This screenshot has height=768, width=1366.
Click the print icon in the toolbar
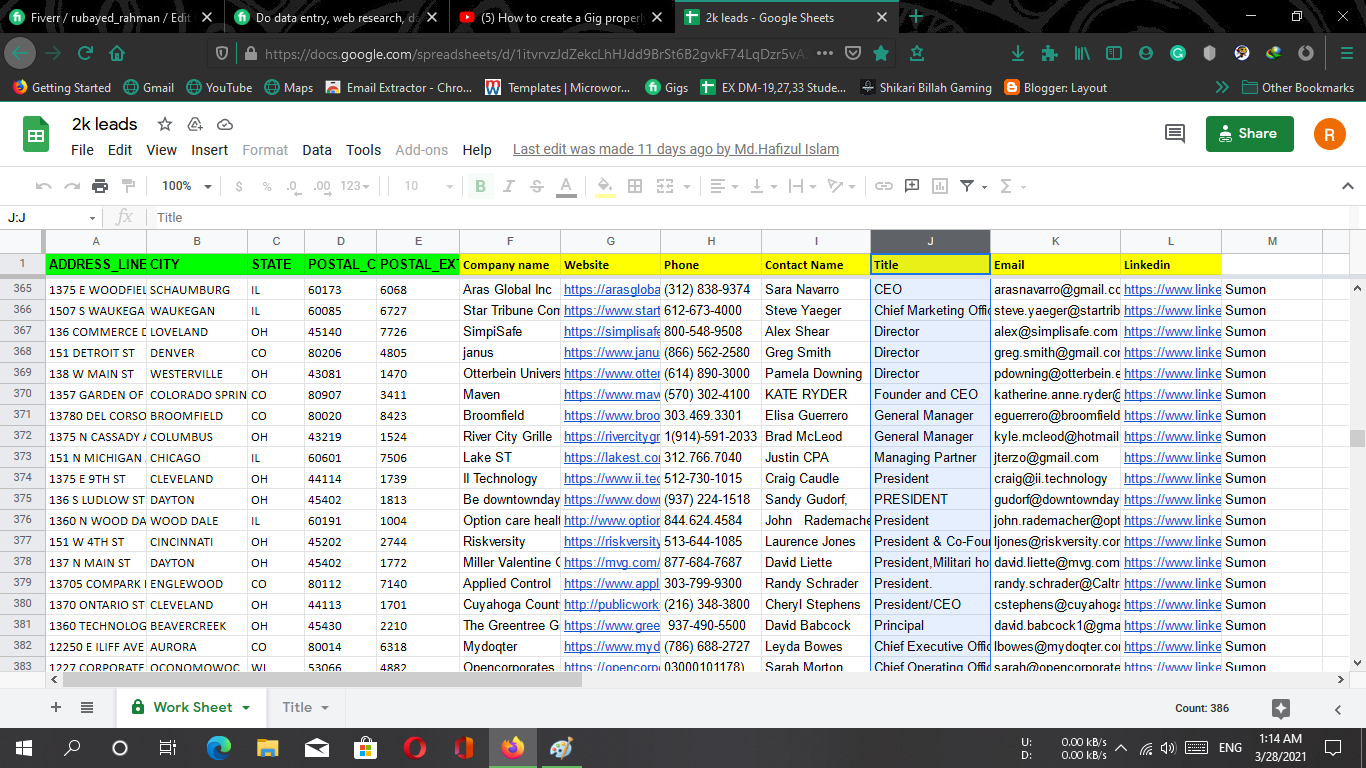click(x=99, y=186)
